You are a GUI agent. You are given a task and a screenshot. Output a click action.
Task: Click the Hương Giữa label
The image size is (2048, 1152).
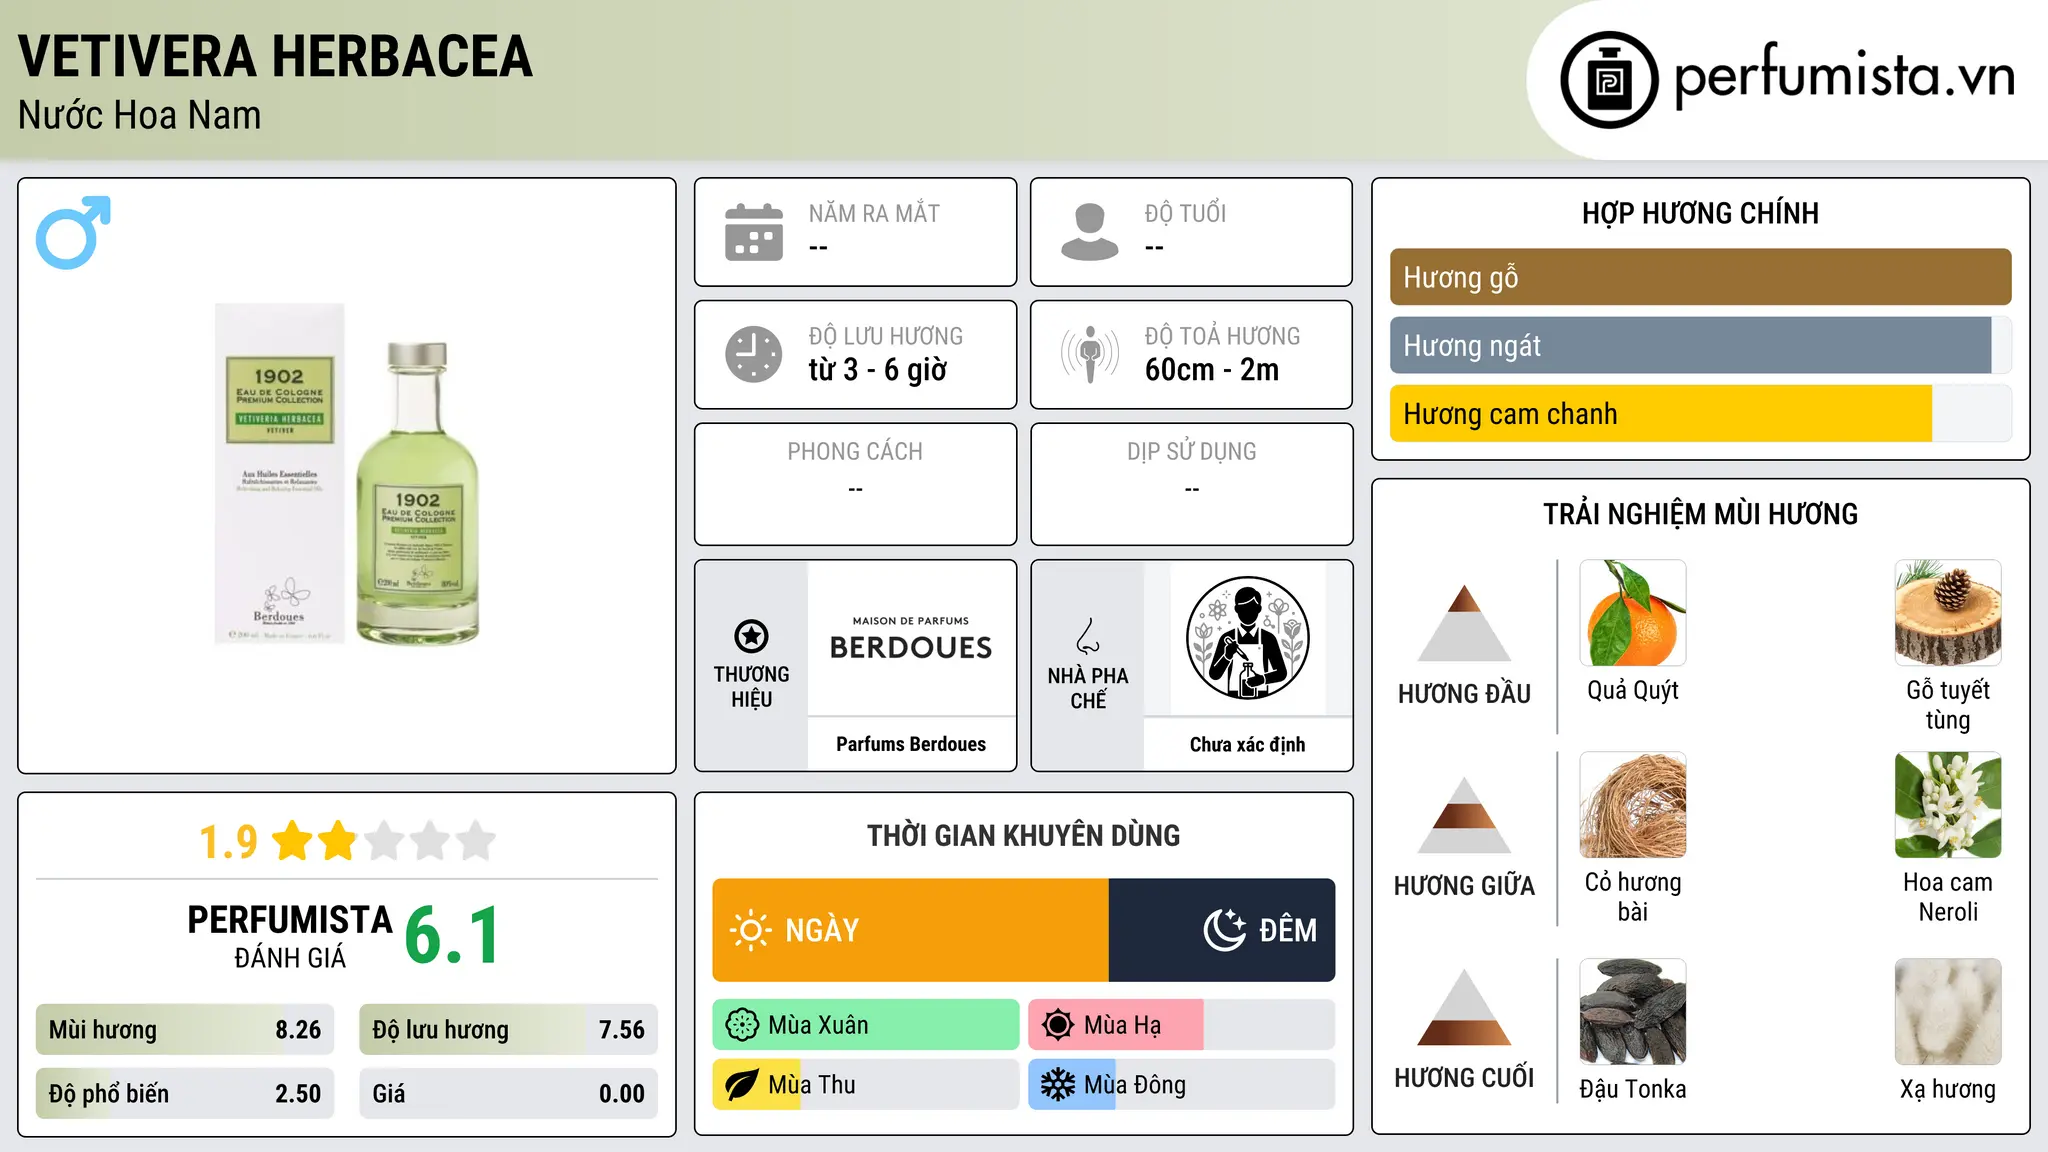pos(1464,886)
